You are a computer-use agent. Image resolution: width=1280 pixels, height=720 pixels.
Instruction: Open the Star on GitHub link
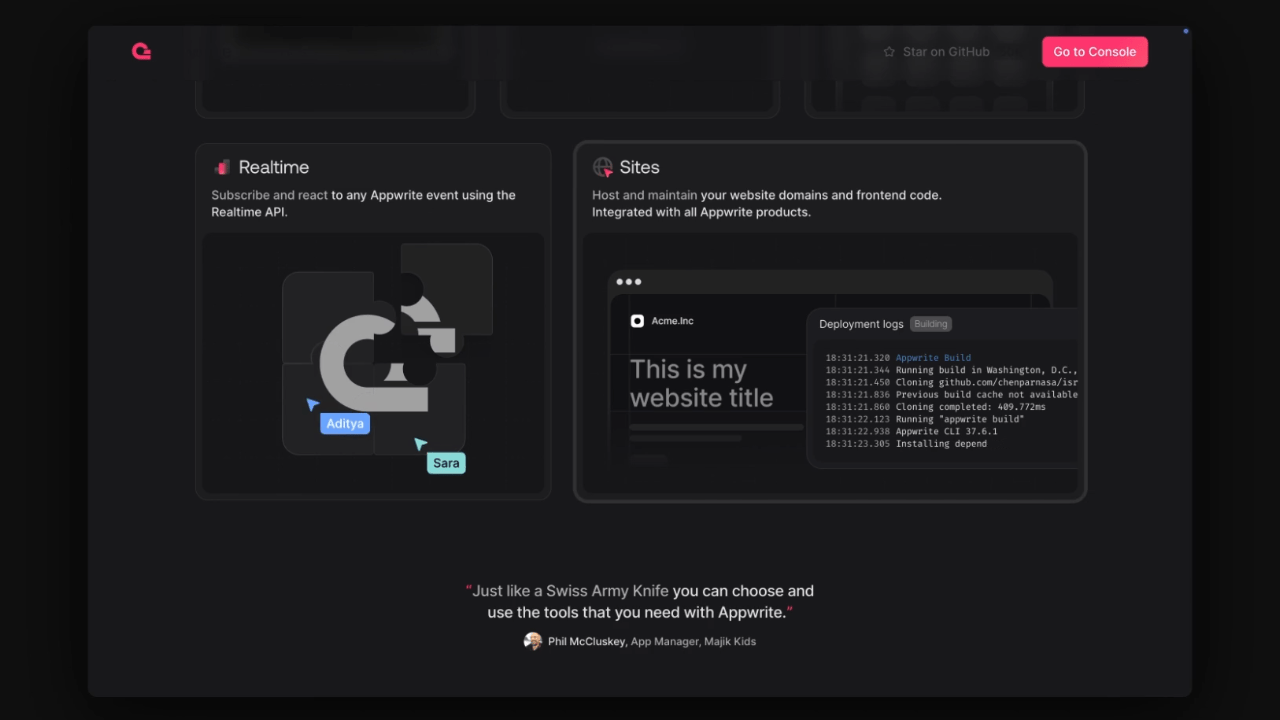pyautogui.click(x=945, y=52)
